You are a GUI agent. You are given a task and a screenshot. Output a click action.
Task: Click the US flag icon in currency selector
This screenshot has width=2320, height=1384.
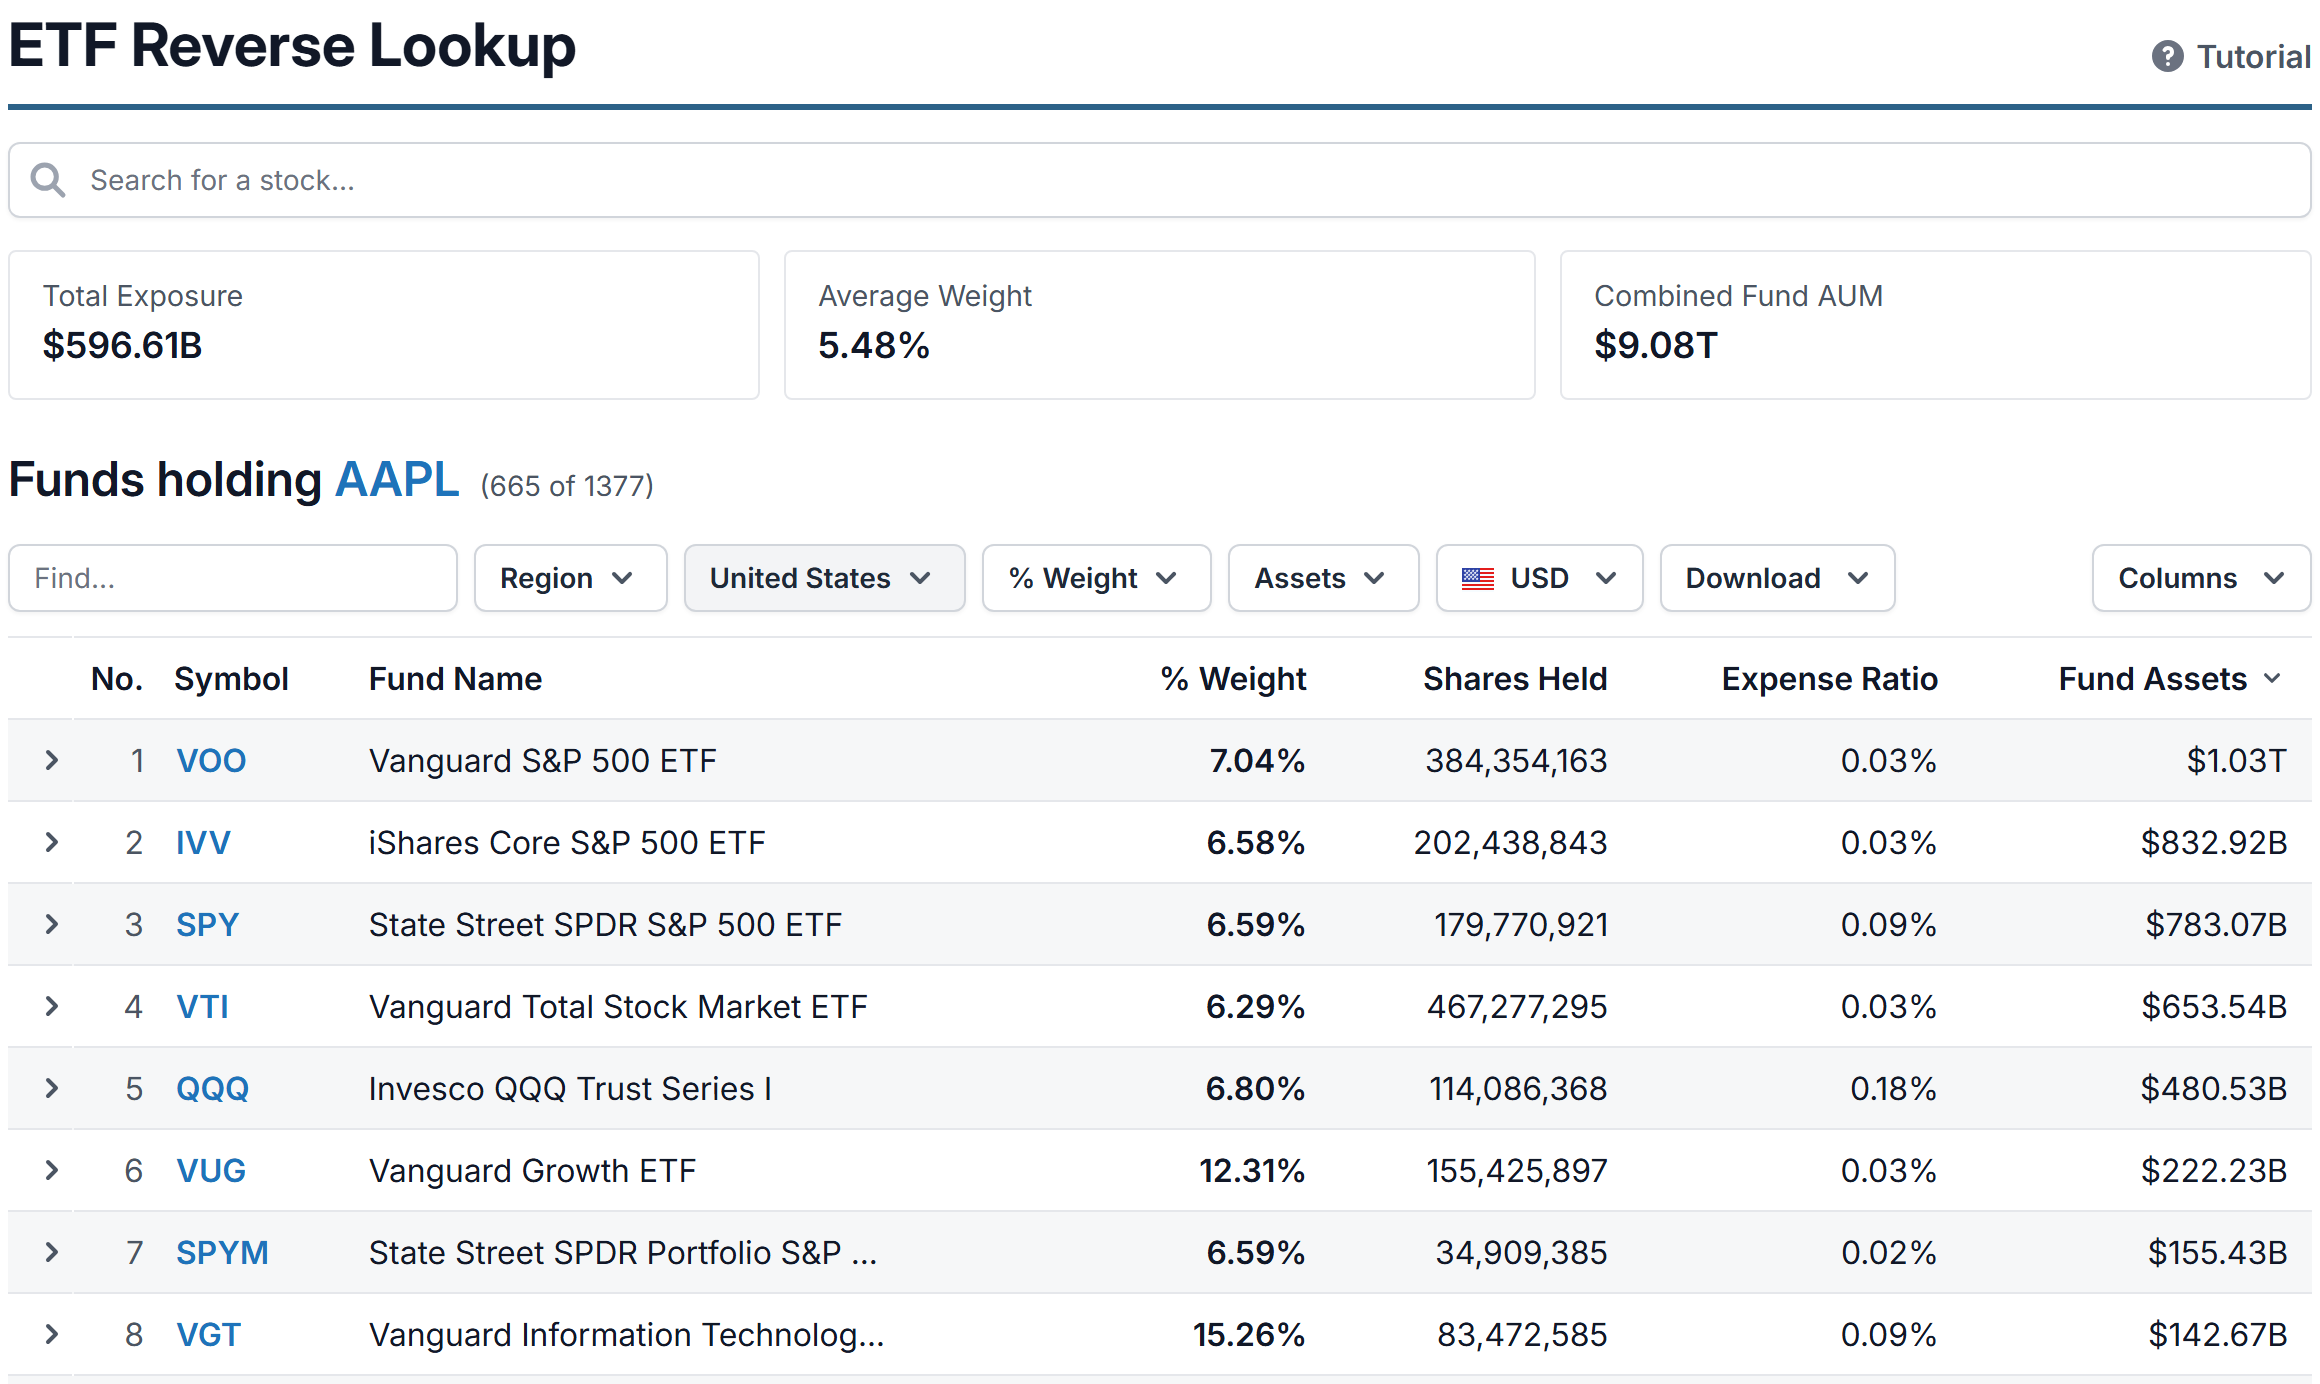1477,578
